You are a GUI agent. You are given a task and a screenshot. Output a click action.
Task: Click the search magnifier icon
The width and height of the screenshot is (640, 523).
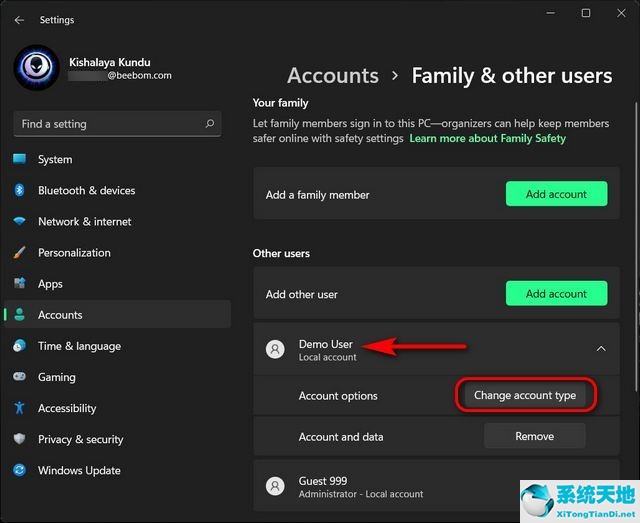210,124
